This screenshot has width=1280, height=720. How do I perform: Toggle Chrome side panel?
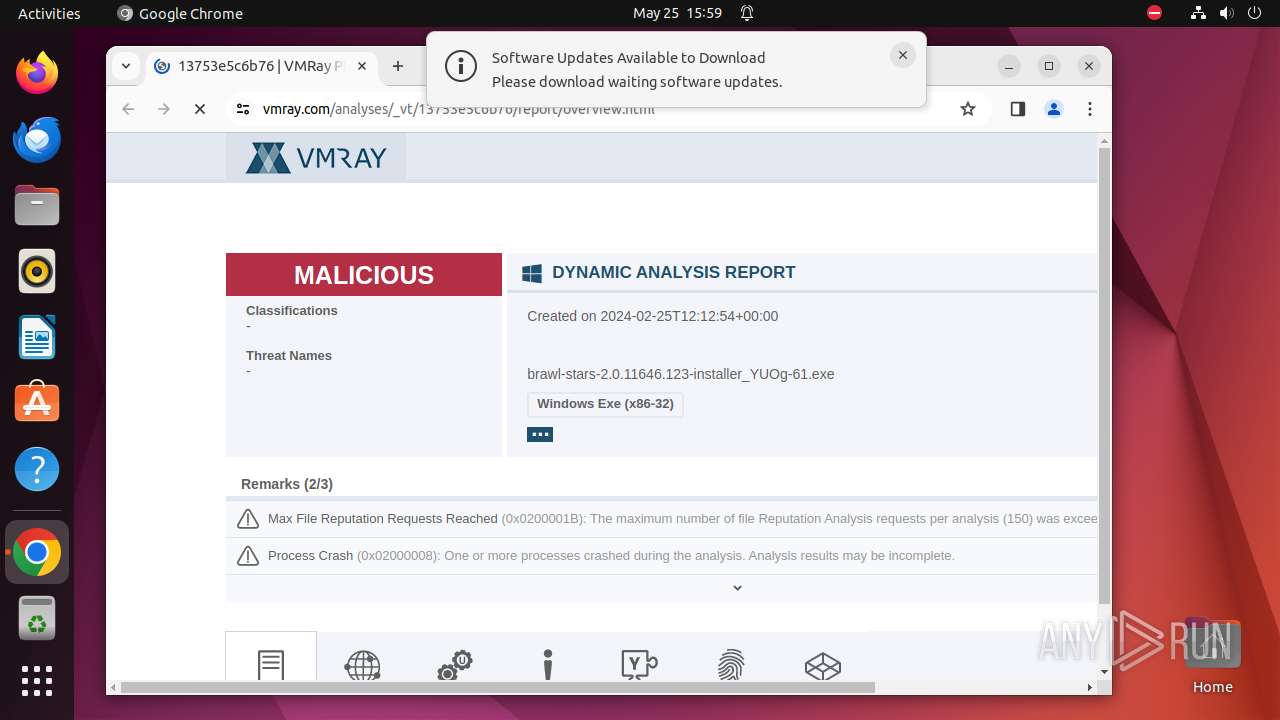1017,109
